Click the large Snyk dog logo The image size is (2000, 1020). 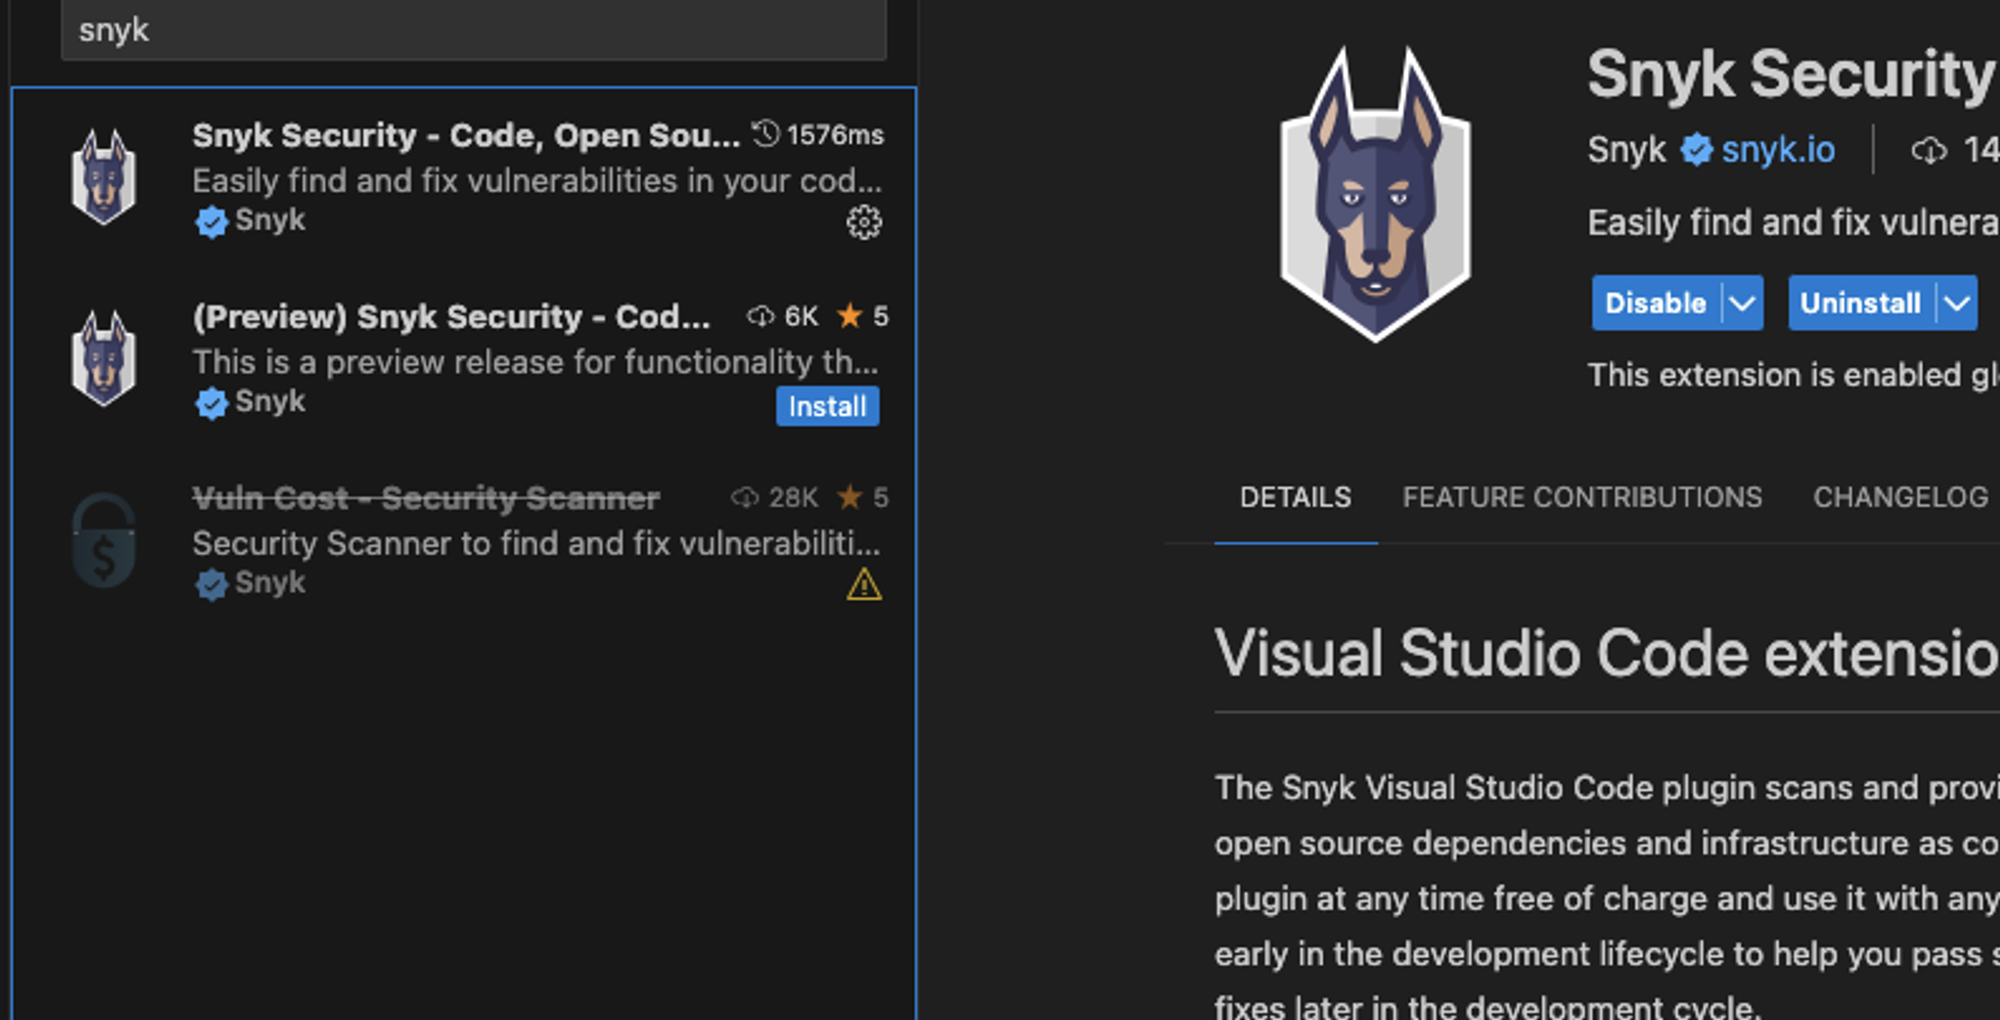coord(1375,194)
